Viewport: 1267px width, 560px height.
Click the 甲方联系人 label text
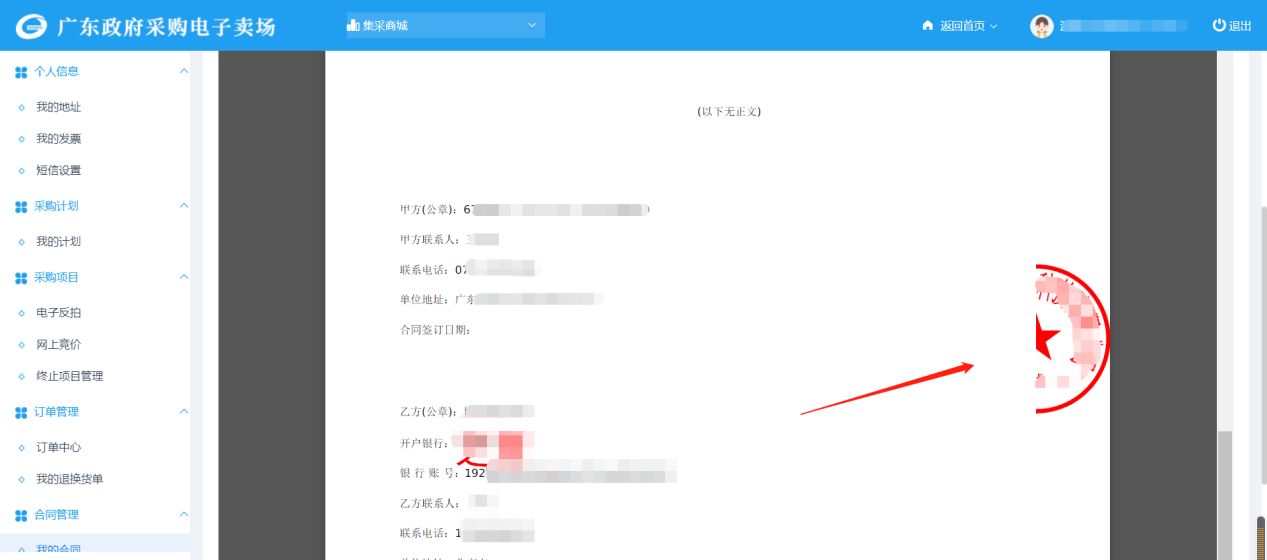pyautogui.click(x=430, y=240)
